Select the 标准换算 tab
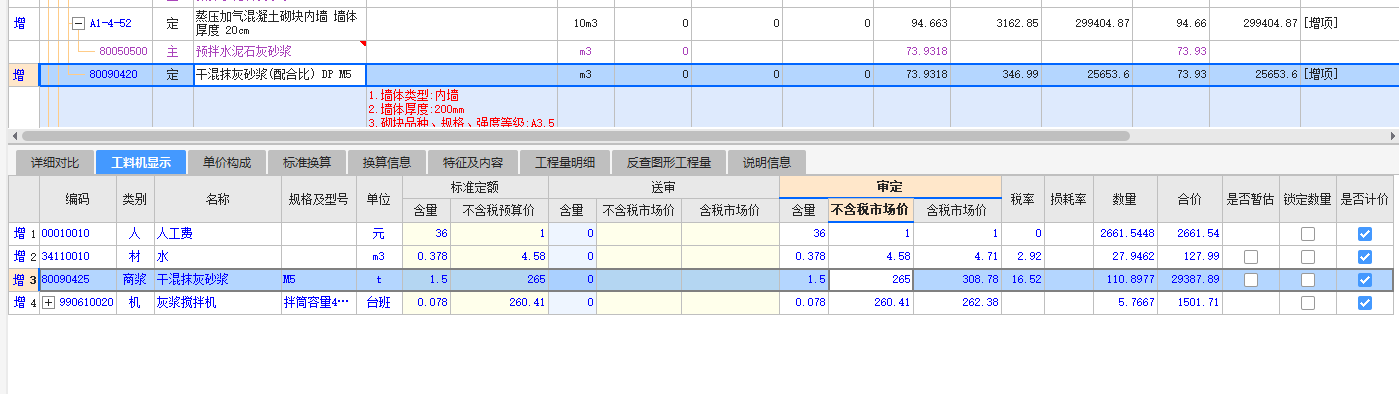Screen dimensions: 1399x394 (x=307, y=162)
